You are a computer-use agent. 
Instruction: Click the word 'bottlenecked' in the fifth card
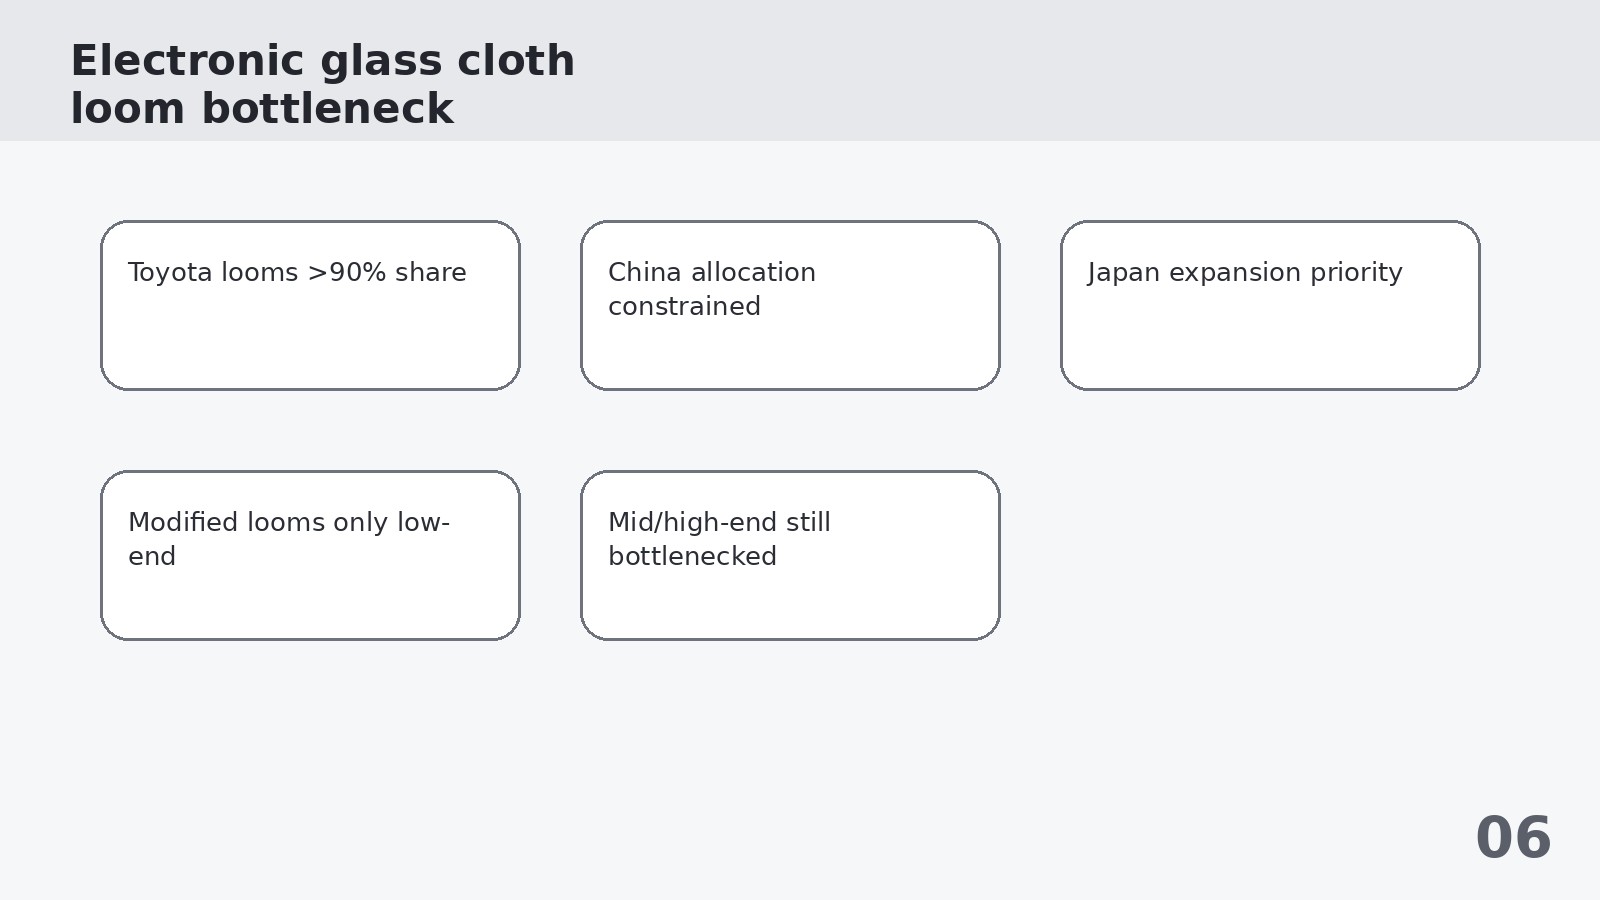692,557
